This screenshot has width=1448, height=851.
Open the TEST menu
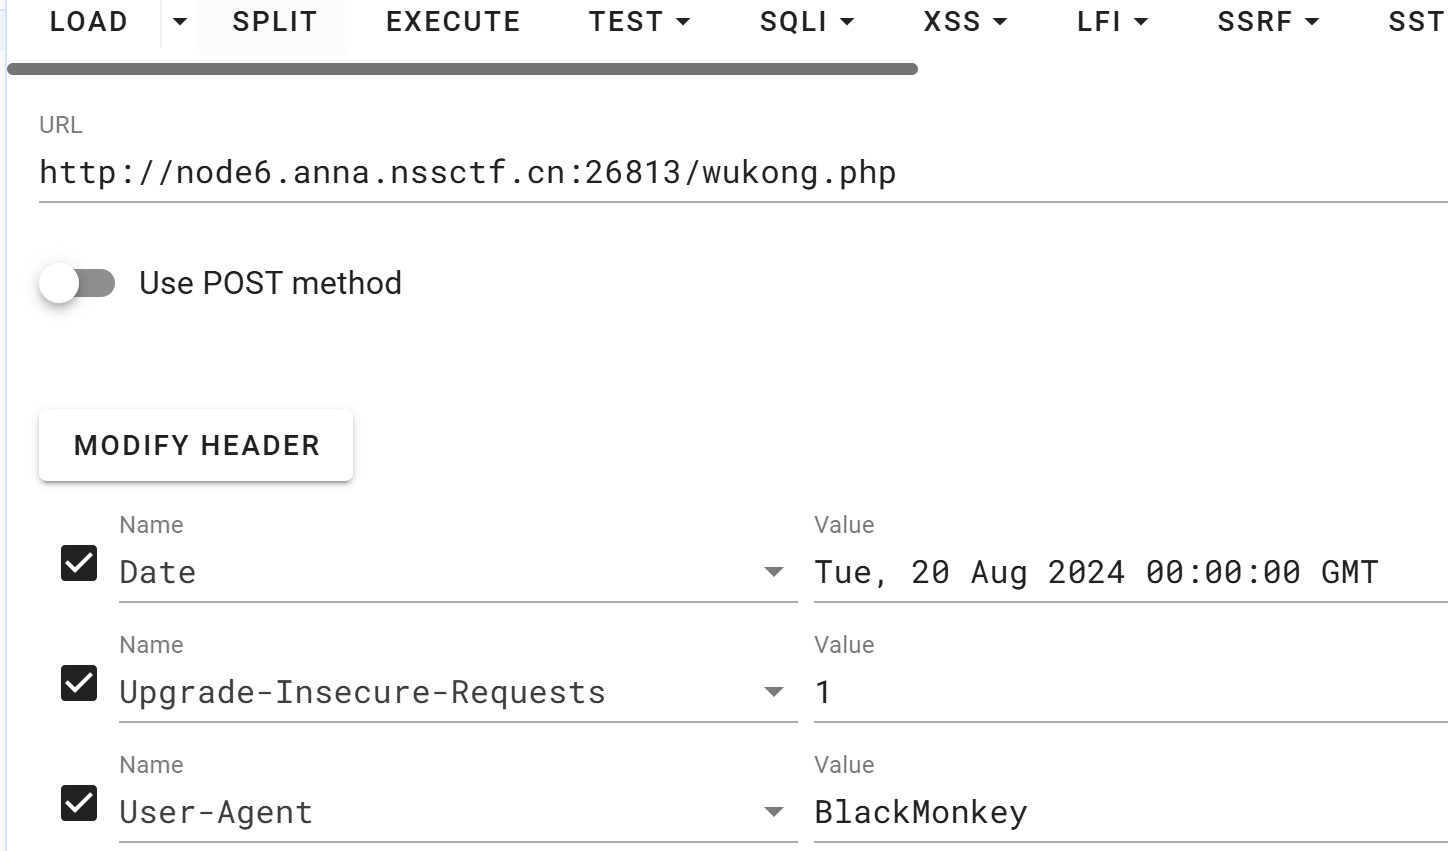point(639,22)
